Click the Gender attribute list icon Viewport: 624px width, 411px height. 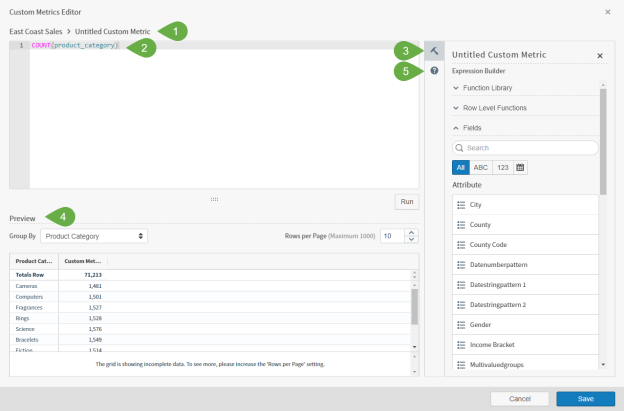pyautogui.click(x=460, y=324)
